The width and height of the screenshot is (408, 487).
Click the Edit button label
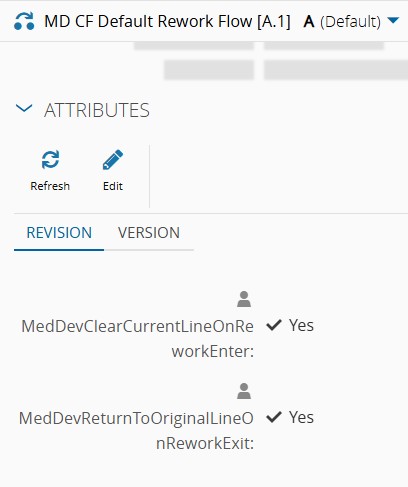coord(113,186)
